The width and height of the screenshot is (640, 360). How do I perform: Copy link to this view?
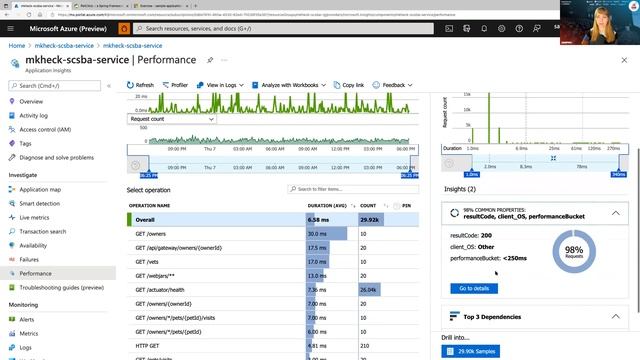click(x=349, y=85)
